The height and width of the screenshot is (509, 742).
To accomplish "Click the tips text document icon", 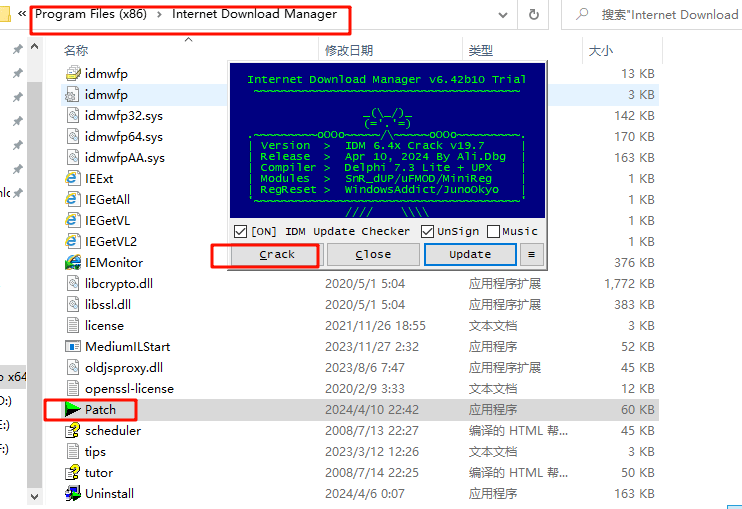I will coord(72,451).
